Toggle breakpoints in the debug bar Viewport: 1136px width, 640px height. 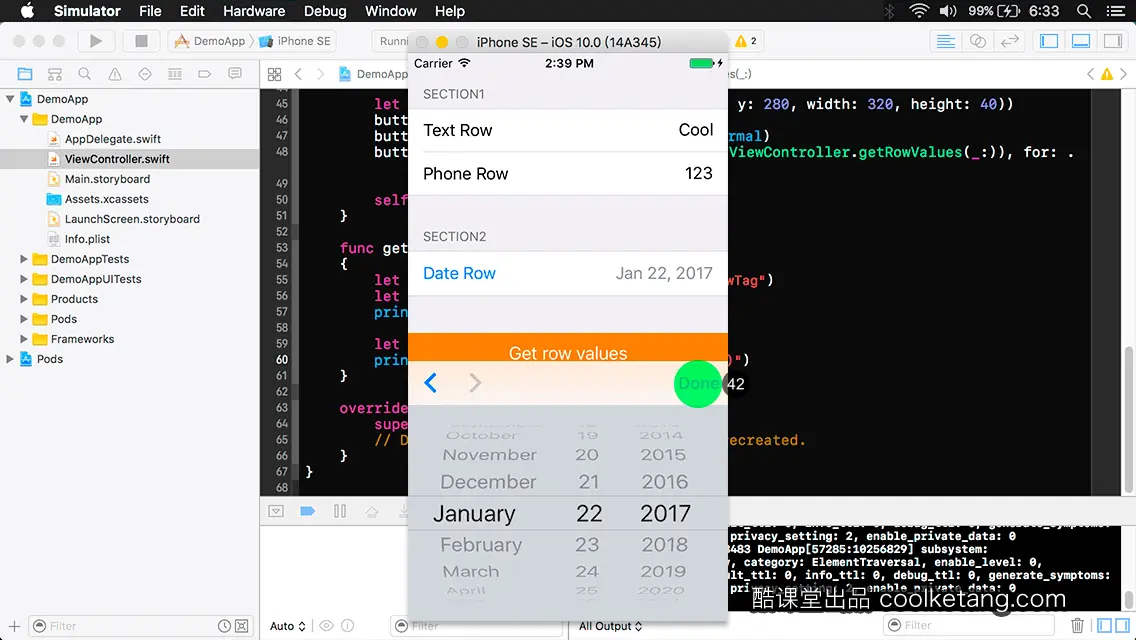click(307, 511)
